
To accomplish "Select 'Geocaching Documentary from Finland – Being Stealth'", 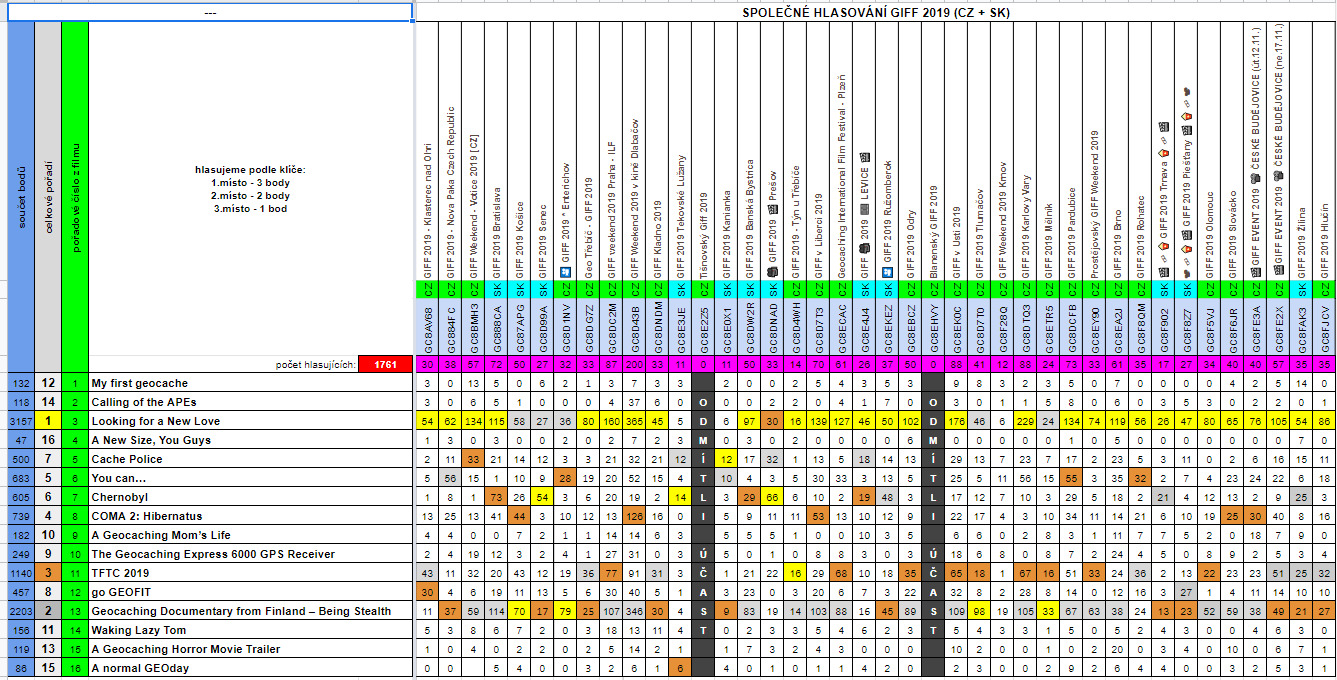I will coord(251,611).
